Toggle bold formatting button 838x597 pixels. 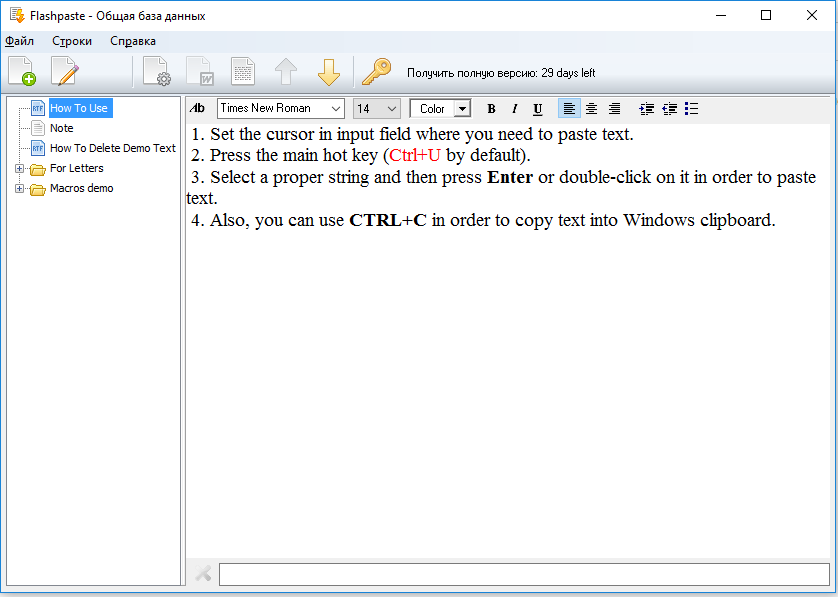click(x=491, y=109)
